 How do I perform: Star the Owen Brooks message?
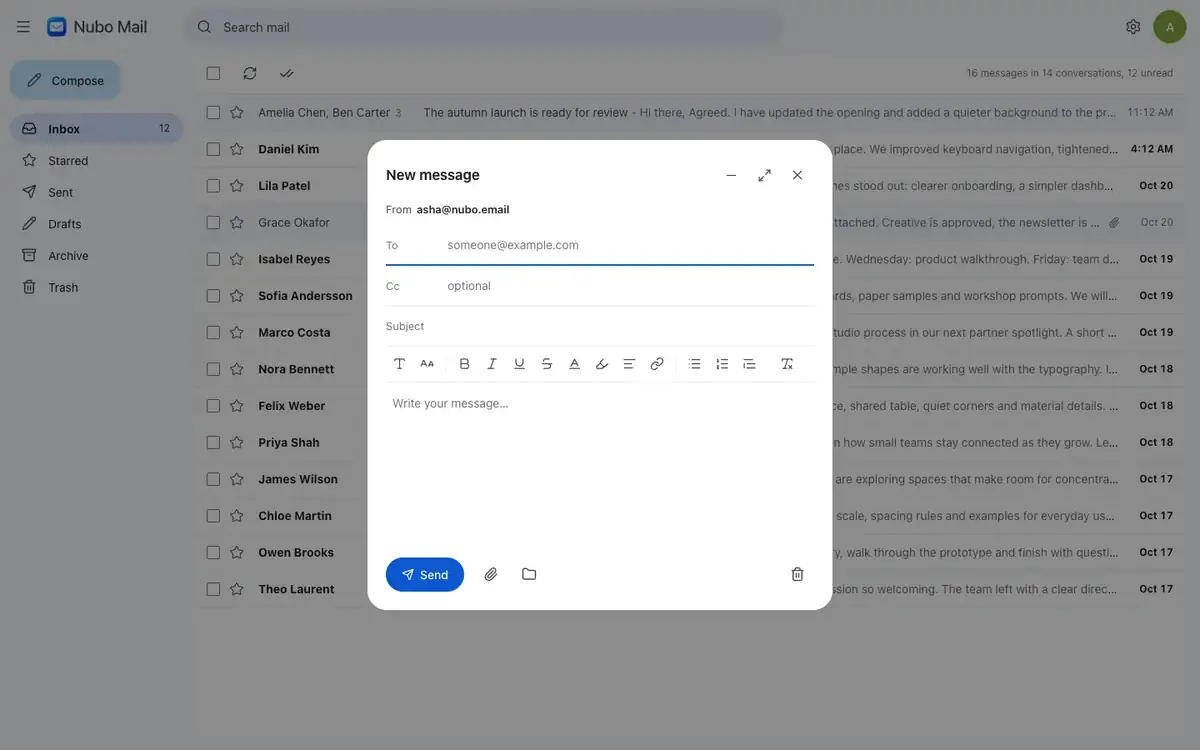click(237, 552)
